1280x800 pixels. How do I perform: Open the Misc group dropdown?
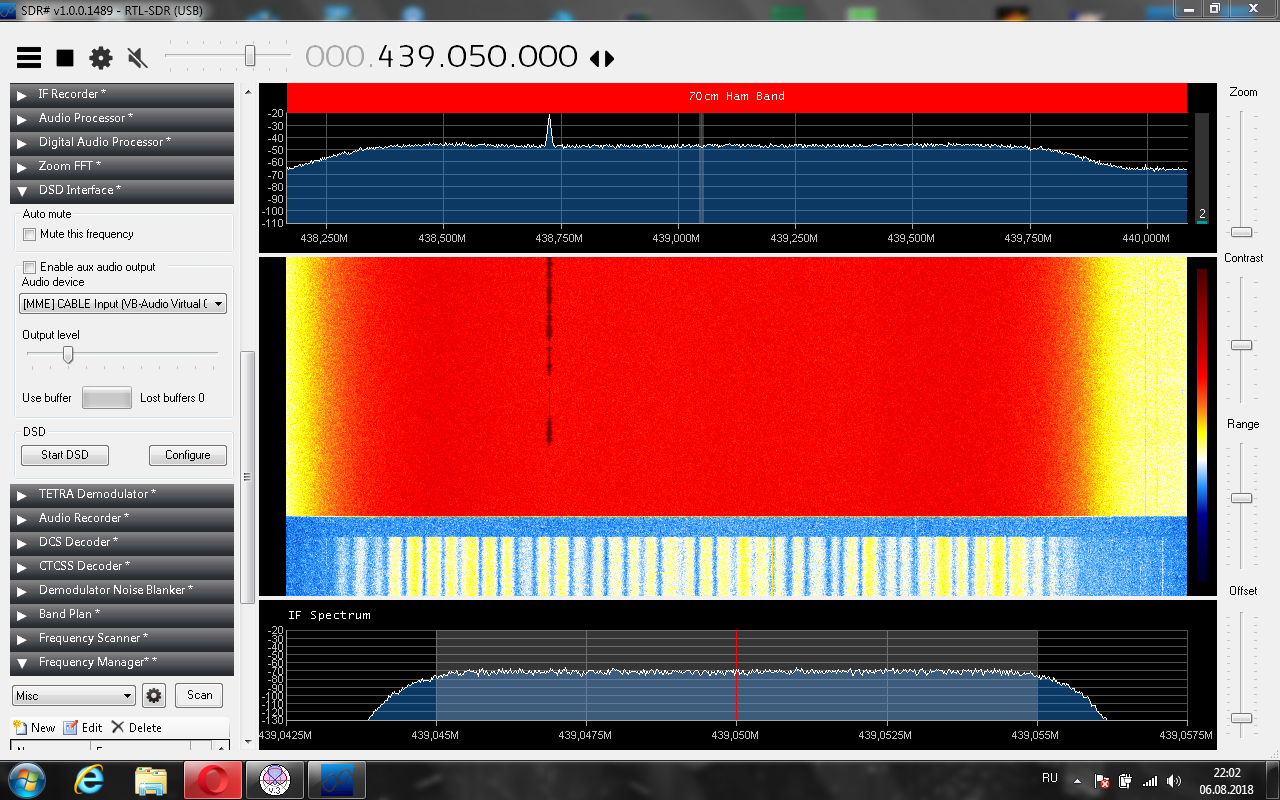74,695
